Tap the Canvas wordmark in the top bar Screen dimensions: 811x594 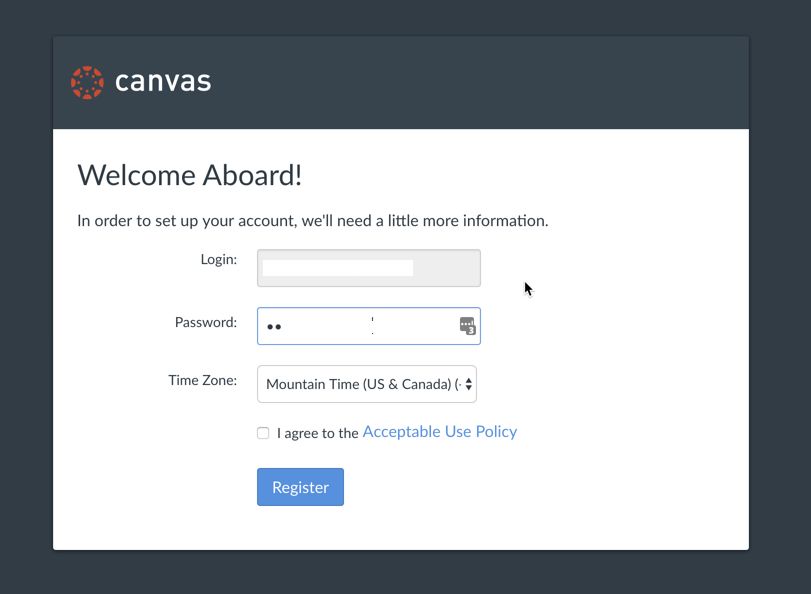(164, 82)
